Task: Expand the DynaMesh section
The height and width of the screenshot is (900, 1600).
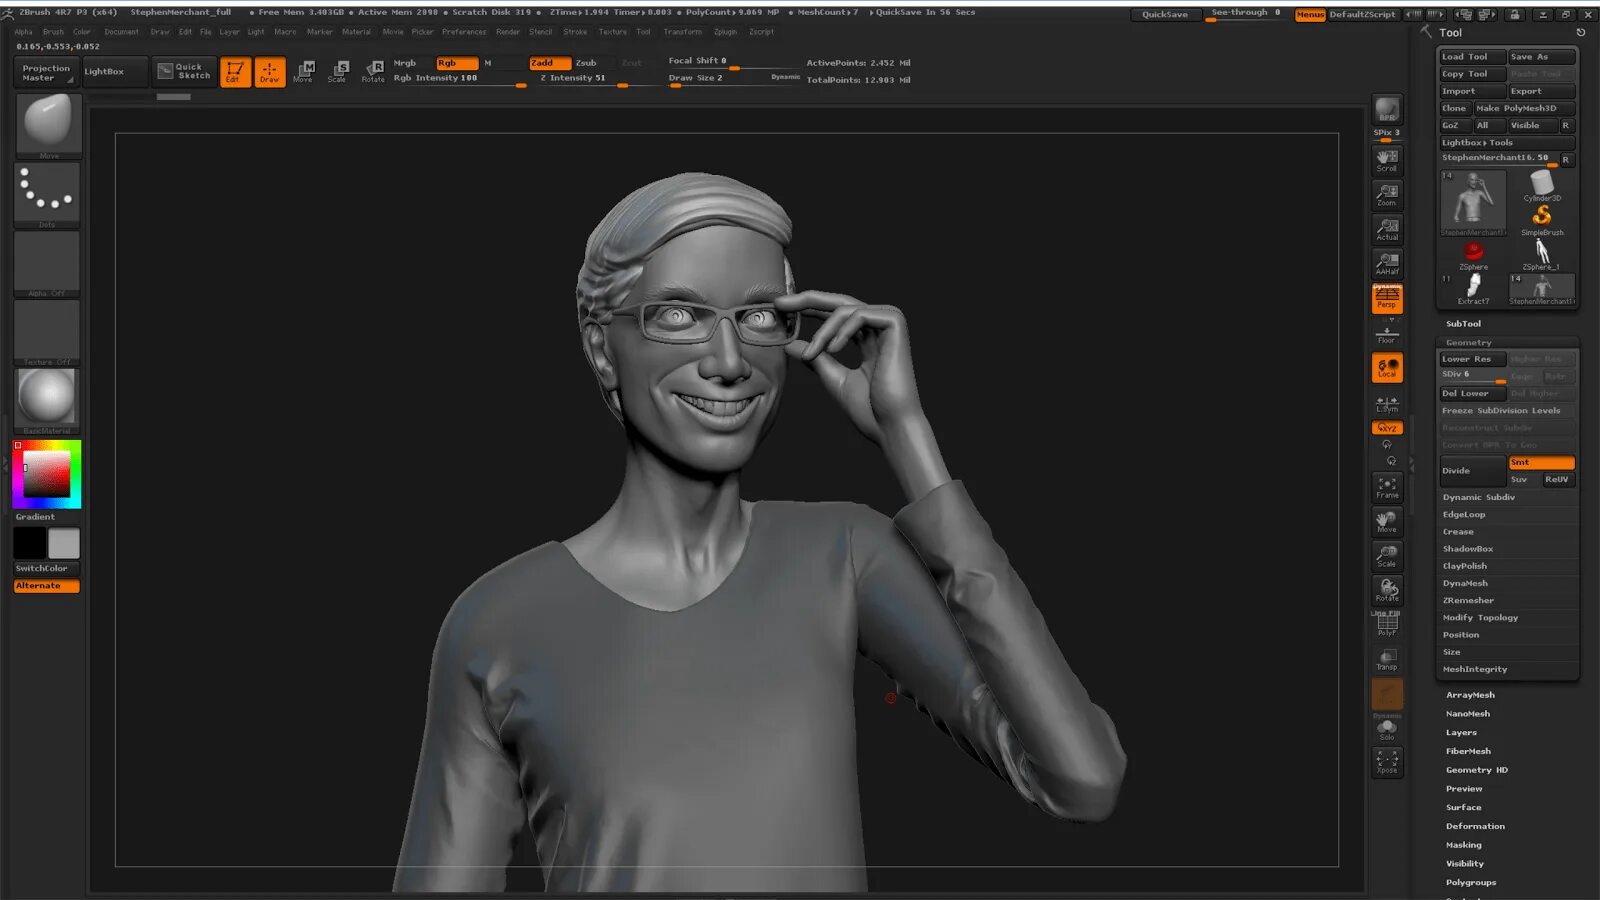Action: 1465,583
